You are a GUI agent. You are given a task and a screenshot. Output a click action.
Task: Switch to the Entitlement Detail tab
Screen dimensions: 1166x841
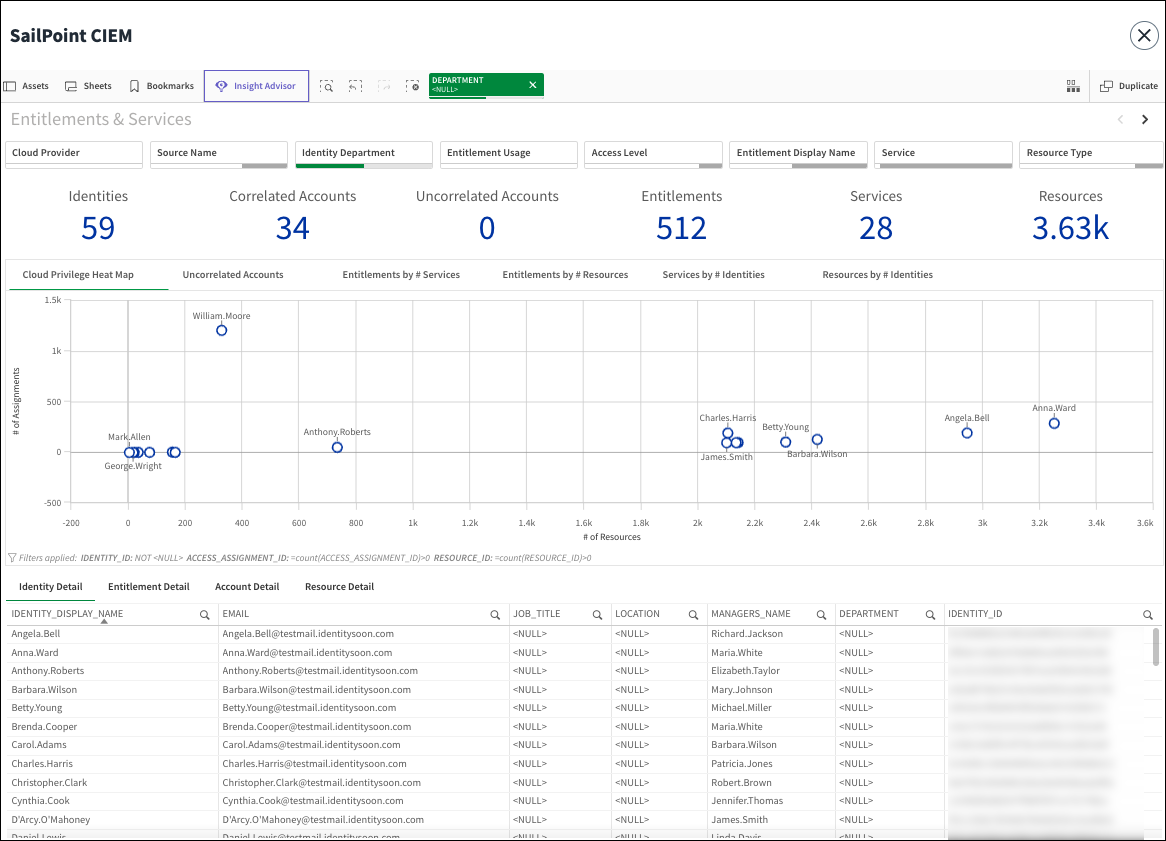click(149, 587)
